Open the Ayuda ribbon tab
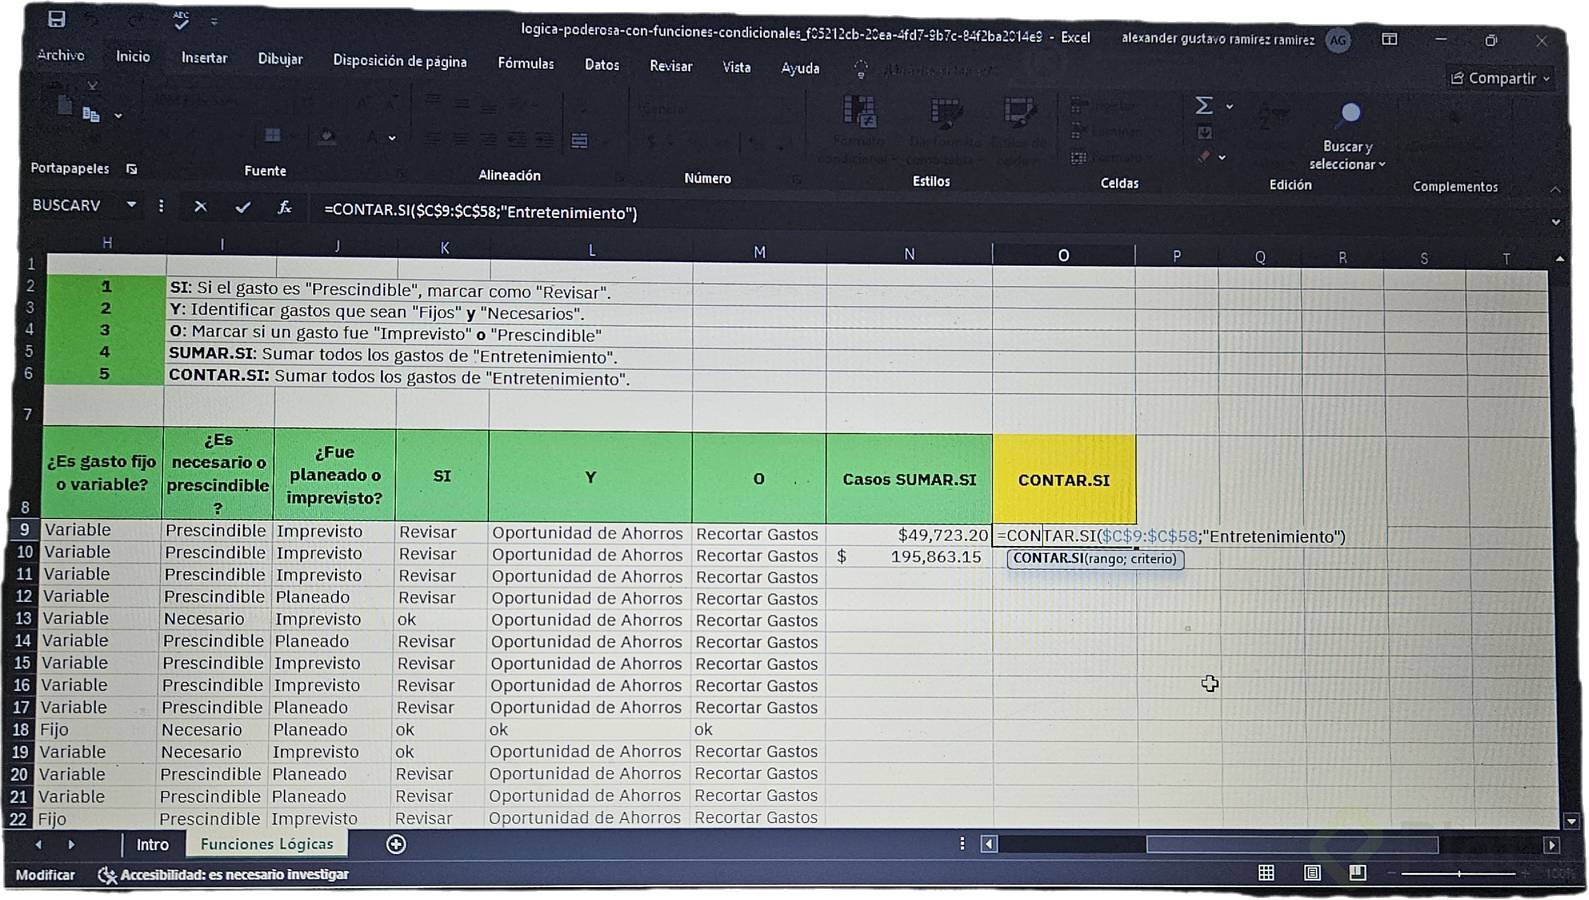The width and height of the screenshot is (1589, 900). click(800, 68)
